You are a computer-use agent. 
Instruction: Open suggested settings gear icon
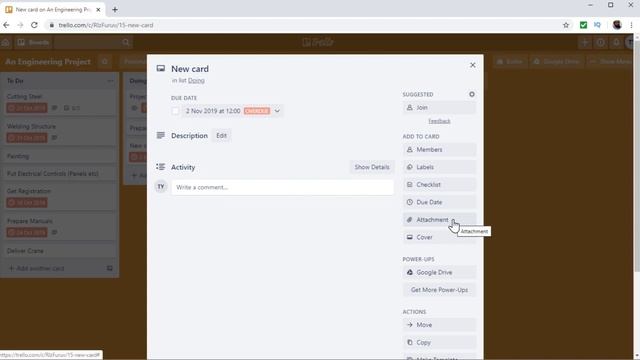(x=471, y=94)
